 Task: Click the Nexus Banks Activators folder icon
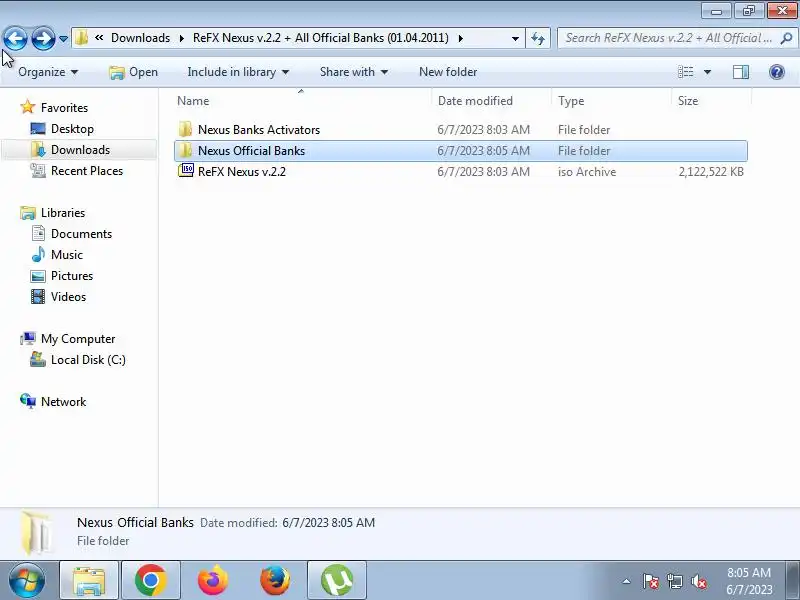[186, 129]
